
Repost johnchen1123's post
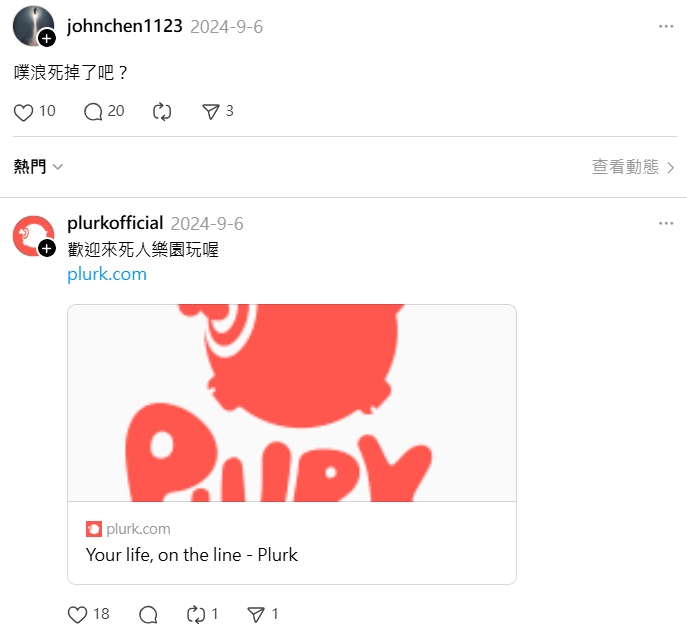point(162,112)
